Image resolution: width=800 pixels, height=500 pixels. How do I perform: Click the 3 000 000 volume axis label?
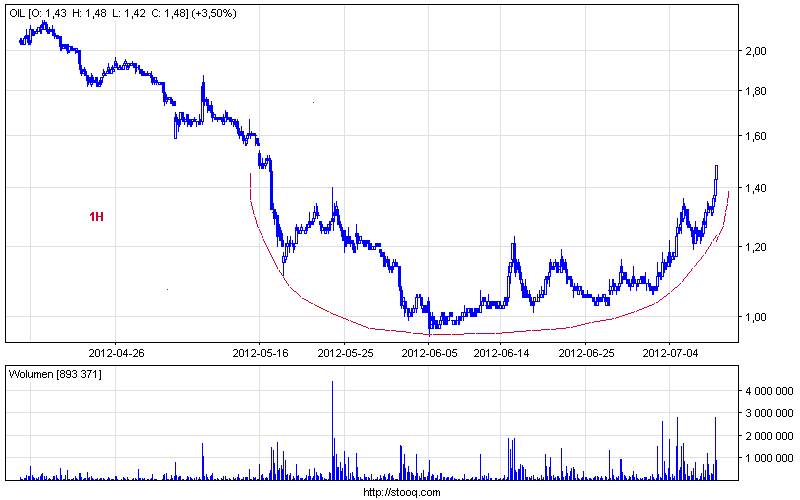coord(769,413)
